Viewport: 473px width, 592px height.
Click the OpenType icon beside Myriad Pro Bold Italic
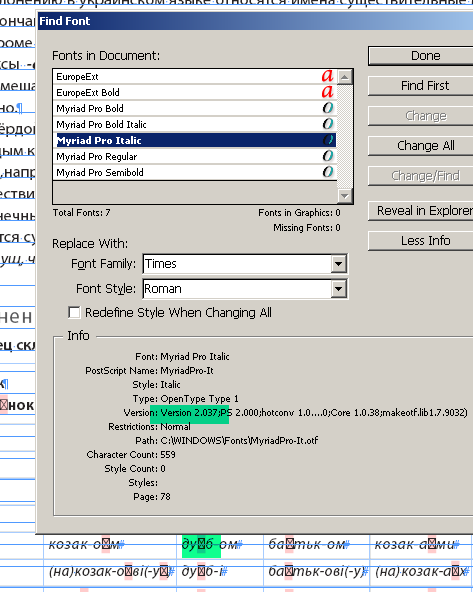[x=328, y=124]
